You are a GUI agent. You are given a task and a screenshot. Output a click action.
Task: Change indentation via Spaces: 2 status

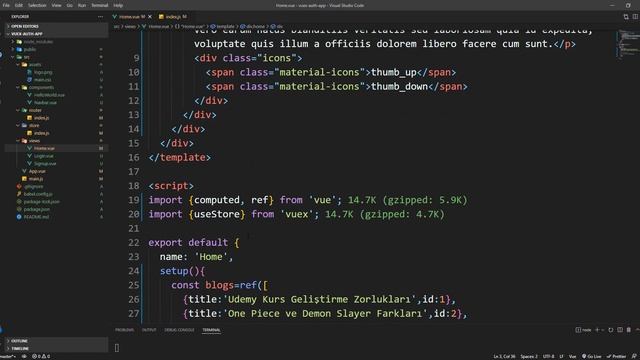(x=529, y=356)
